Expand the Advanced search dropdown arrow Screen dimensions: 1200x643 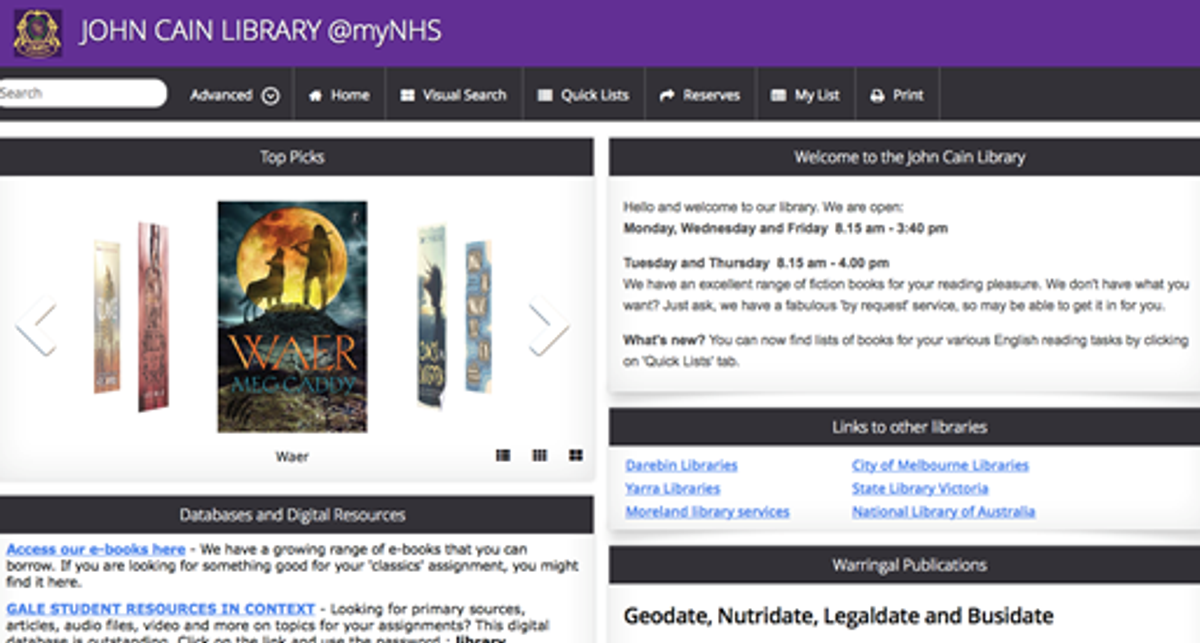click(270, 96)
